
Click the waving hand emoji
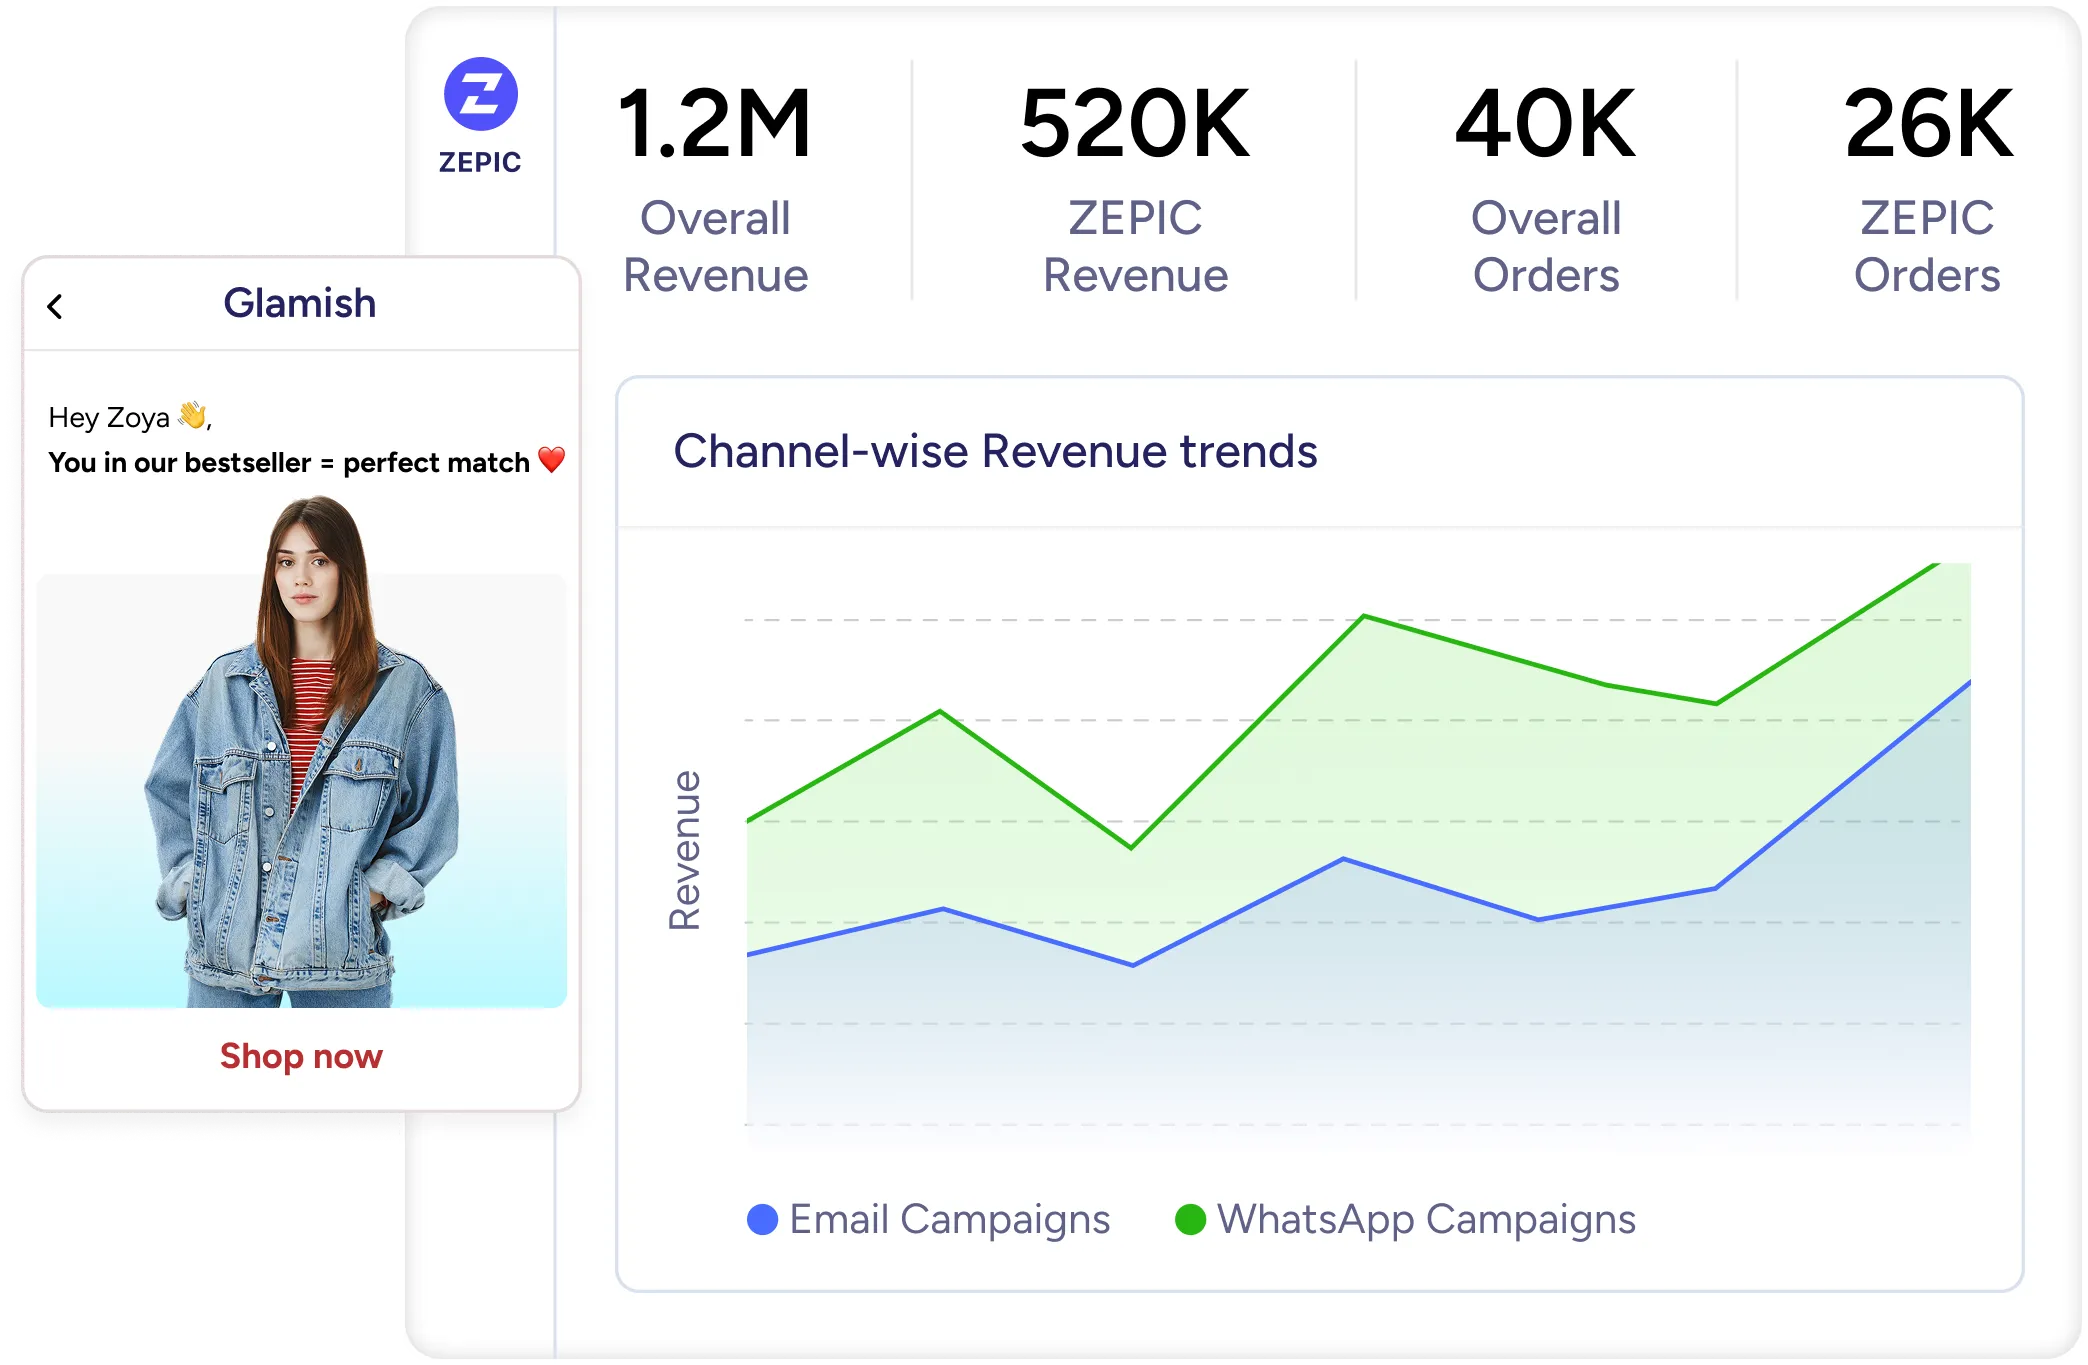click(192, 414)
